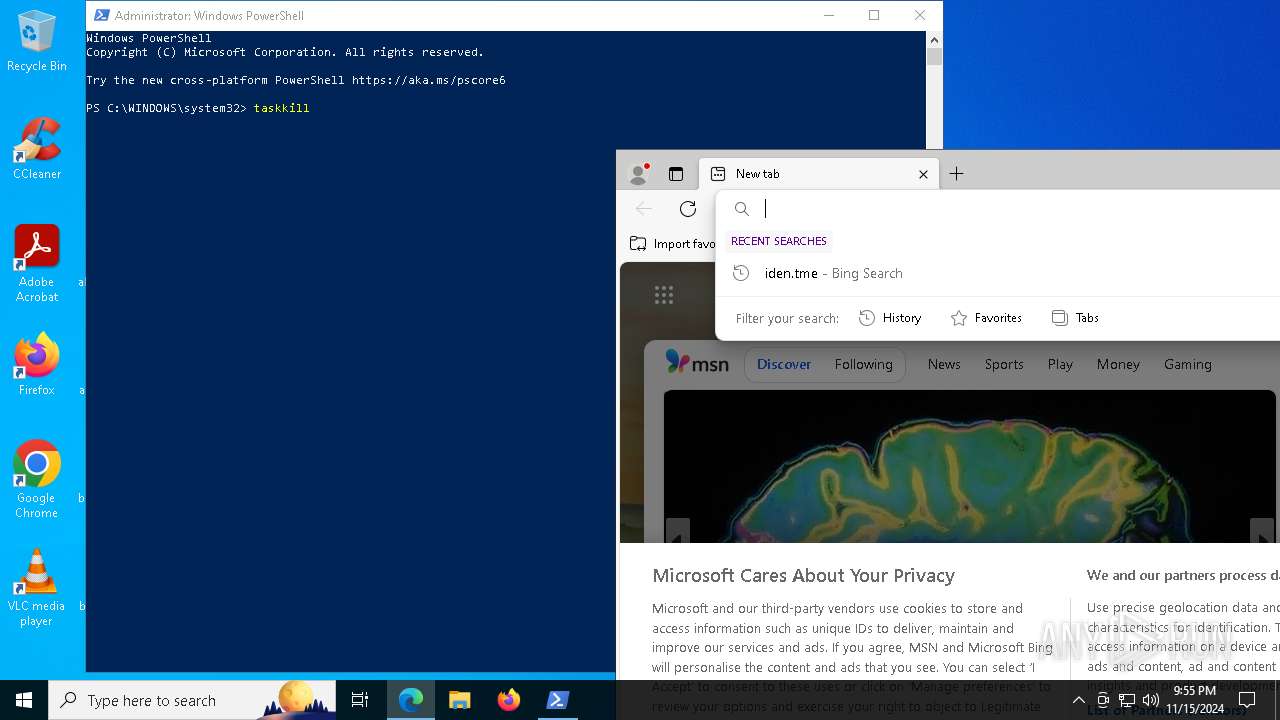The width and height of the screenshot is (1280, 720).
Task: Open the taskbar clock and date
Action: (1195, 700)
